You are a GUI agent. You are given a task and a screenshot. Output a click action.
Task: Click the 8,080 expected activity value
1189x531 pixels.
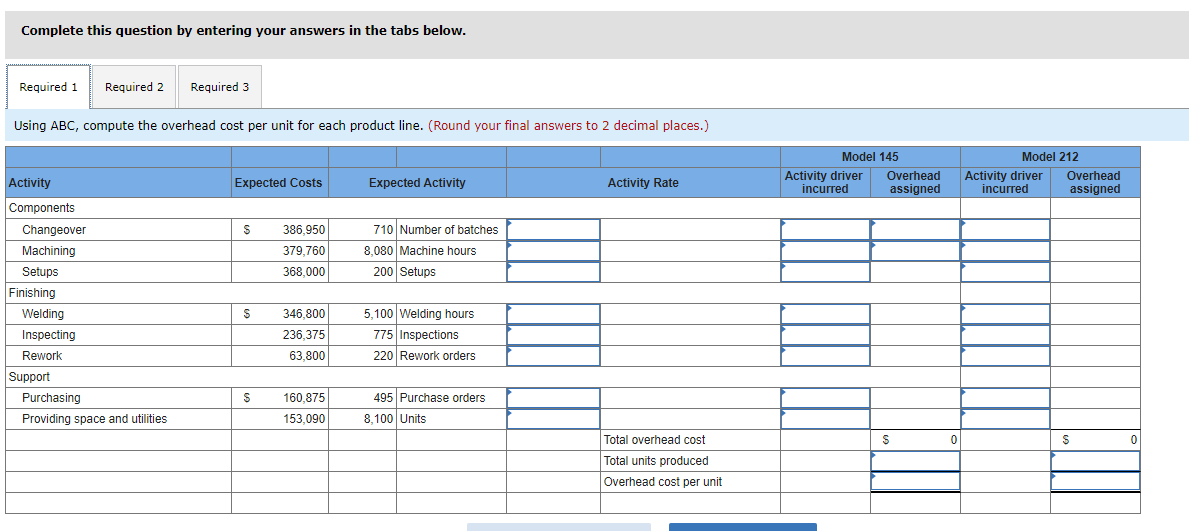tap(378, 251)
